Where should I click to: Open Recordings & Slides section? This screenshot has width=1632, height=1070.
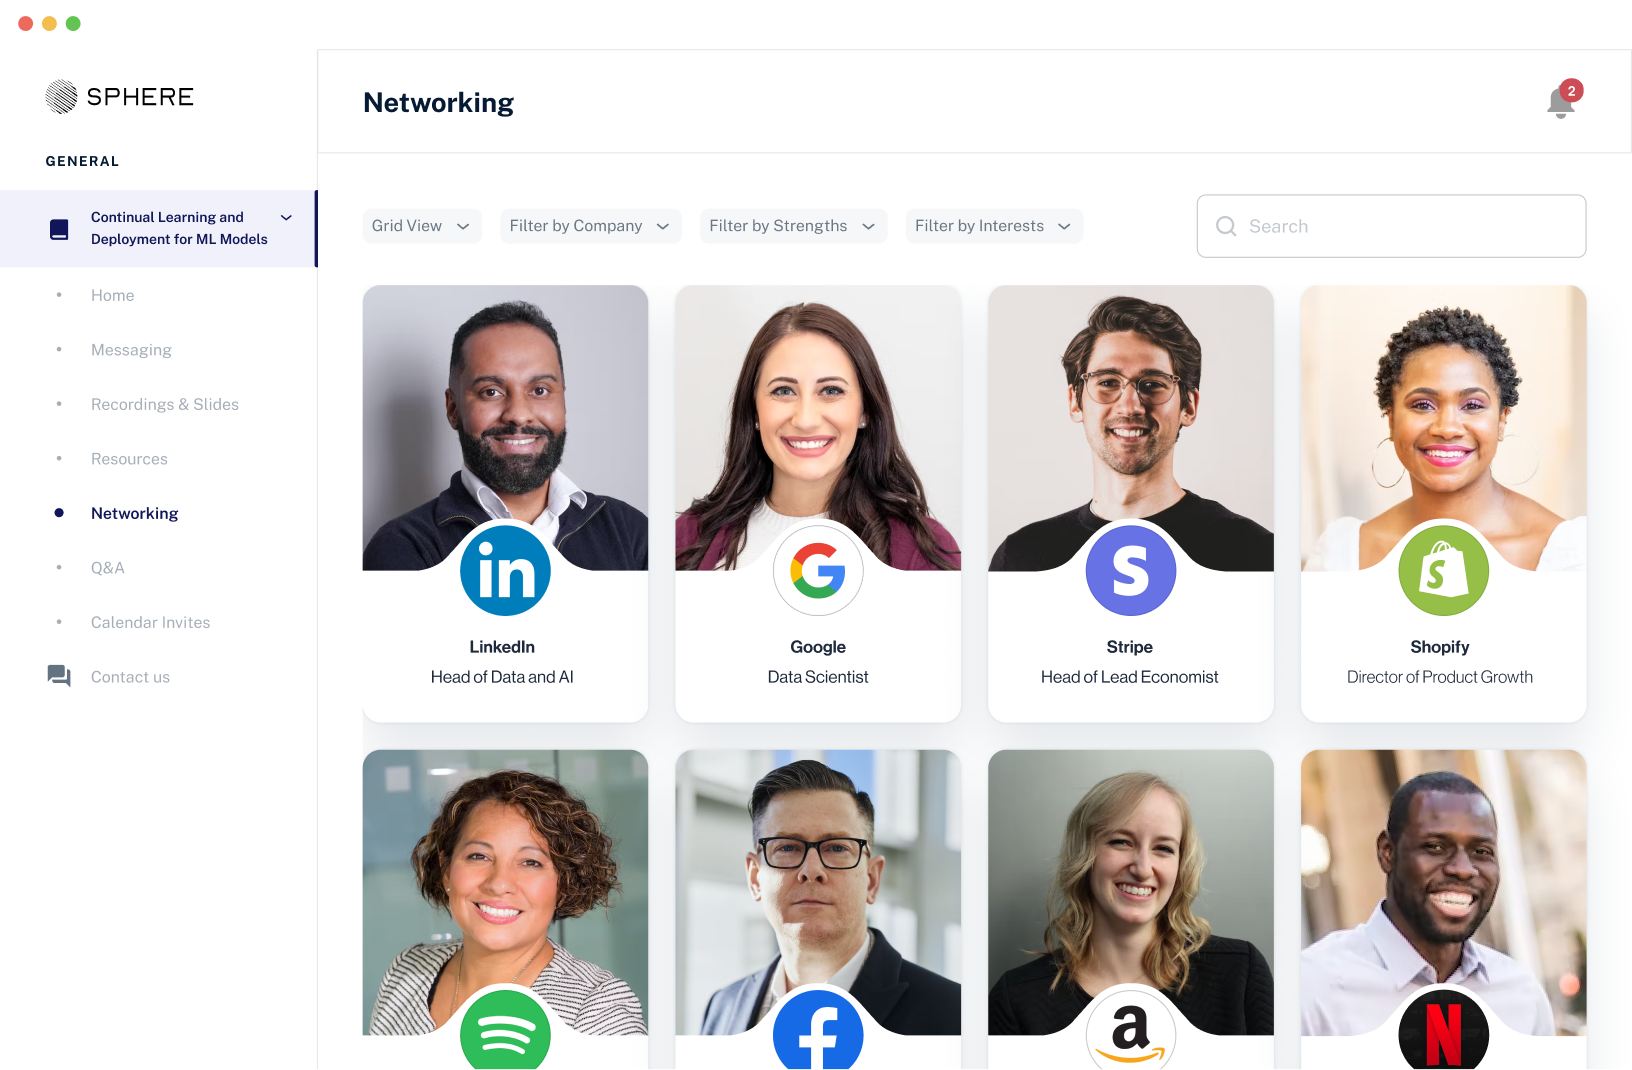165,404
